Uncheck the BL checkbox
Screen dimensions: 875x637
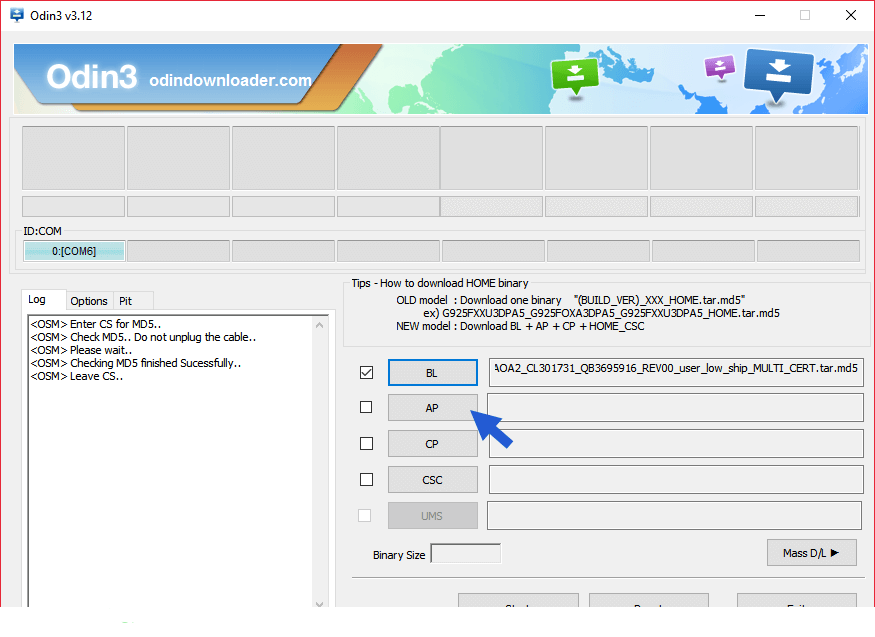tap(366, 373)
